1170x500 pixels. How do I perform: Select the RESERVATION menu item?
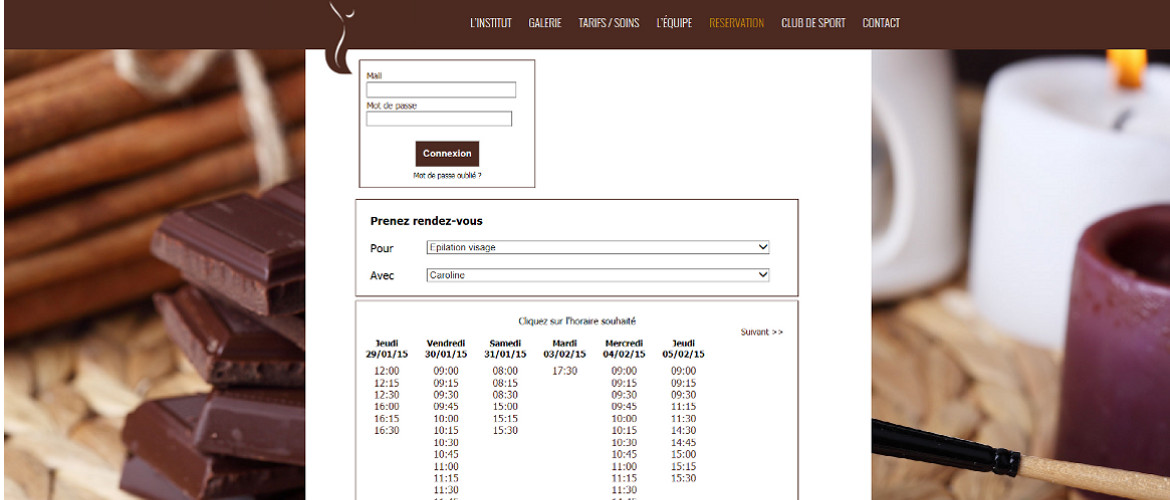(736, 23)
